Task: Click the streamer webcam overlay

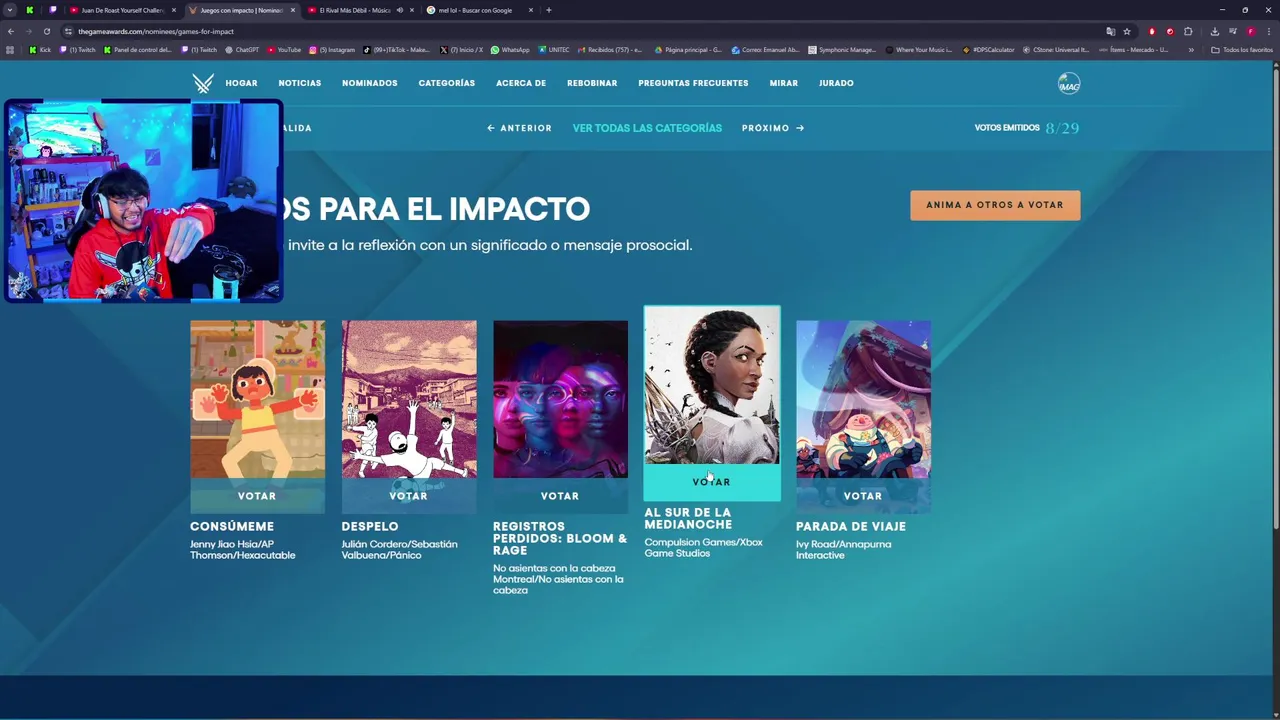Action: [144, 200]
